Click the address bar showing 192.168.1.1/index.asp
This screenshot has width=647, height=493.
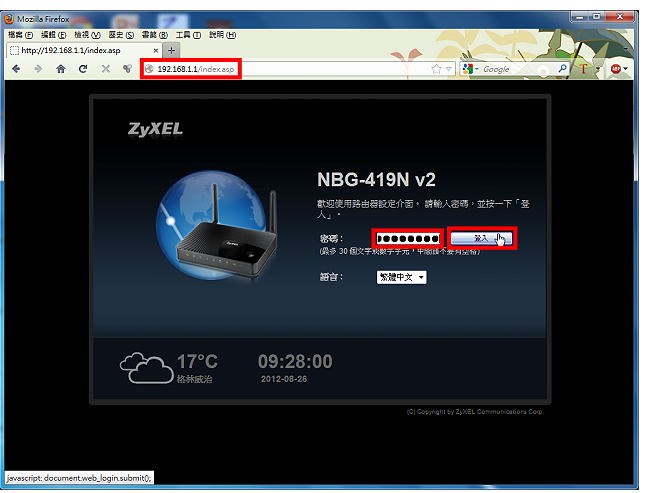pos(298,69)
